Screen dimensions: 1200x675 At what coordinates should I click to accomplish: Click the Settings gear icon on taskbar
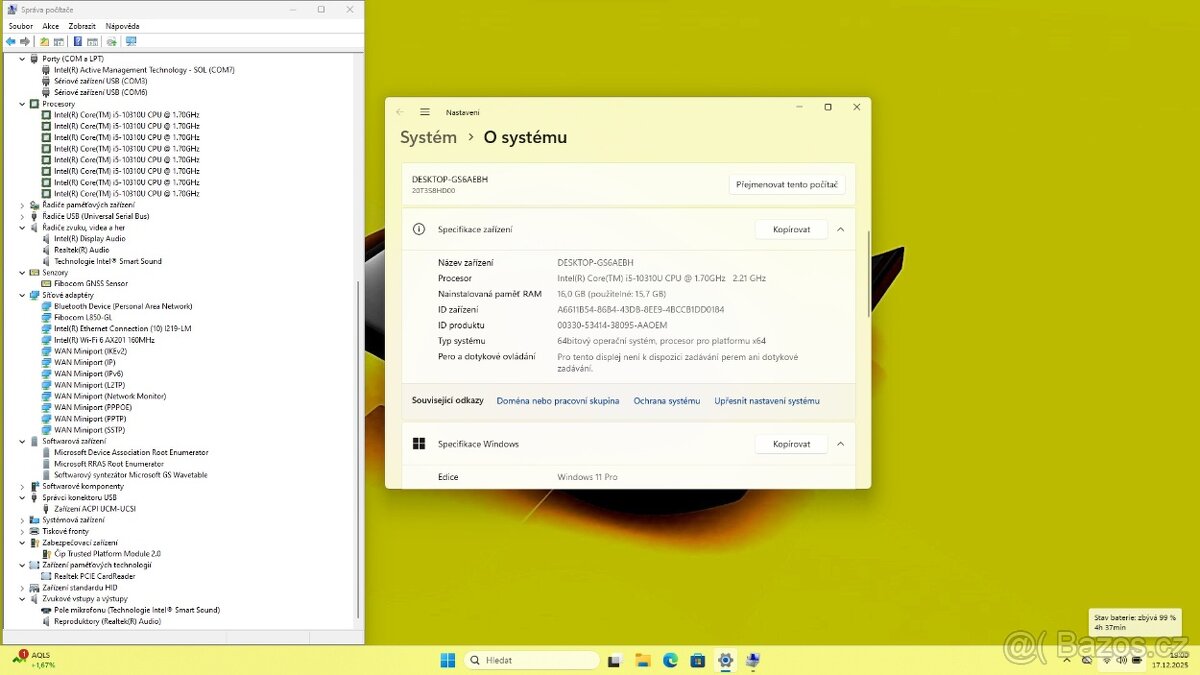tap(724, 660)
